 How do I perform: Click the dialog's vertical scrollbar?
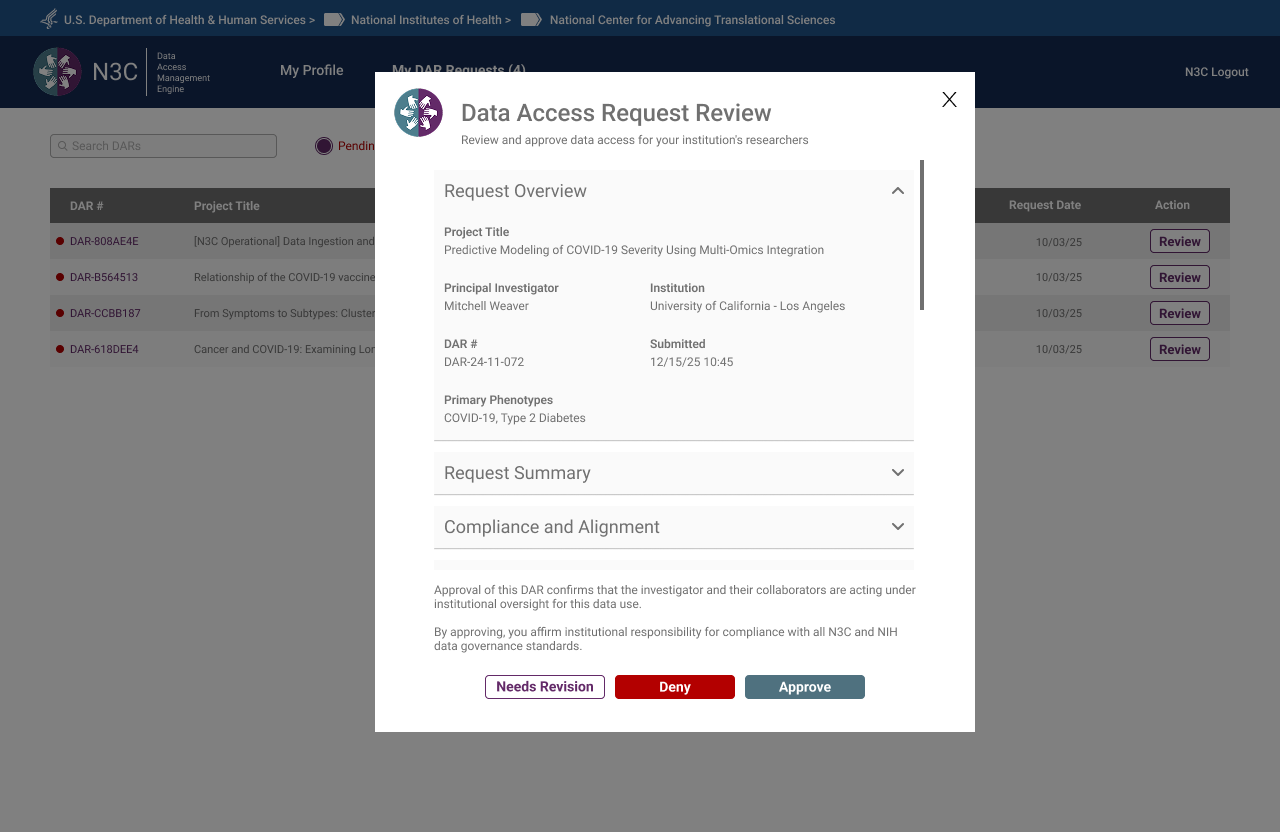click(921, 235)
